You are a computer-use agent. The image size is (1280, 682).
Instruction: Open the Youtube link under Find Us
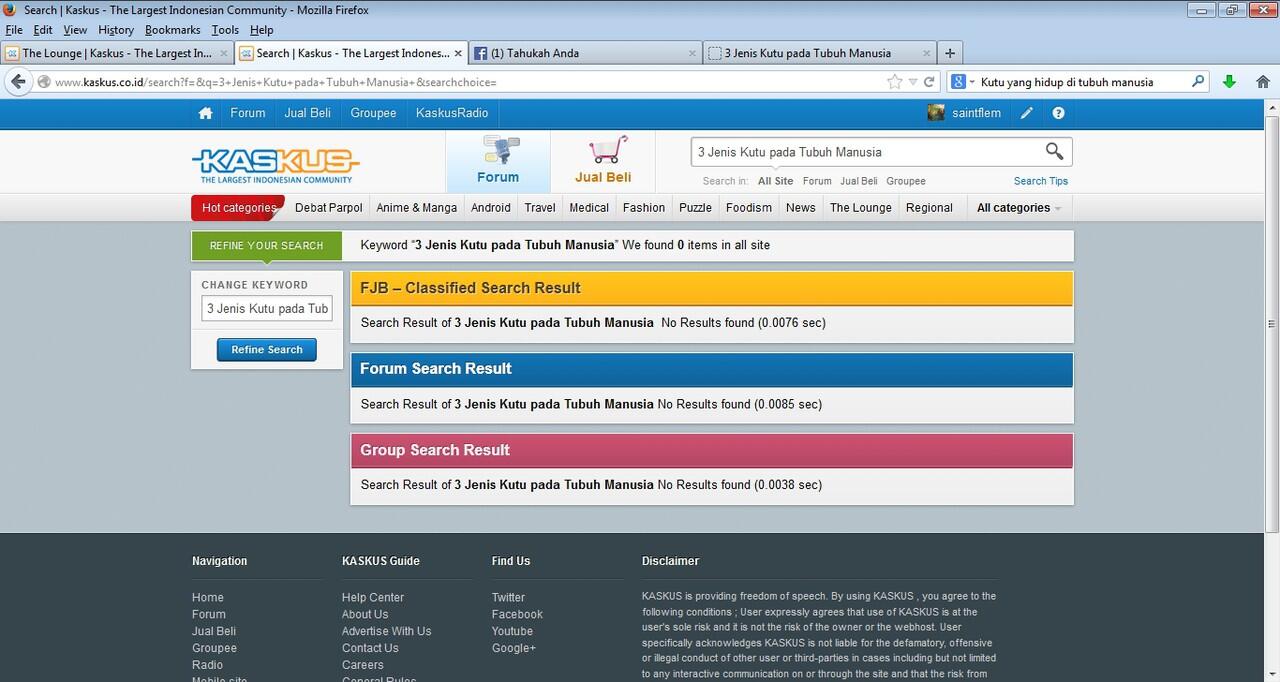point(512,631)
